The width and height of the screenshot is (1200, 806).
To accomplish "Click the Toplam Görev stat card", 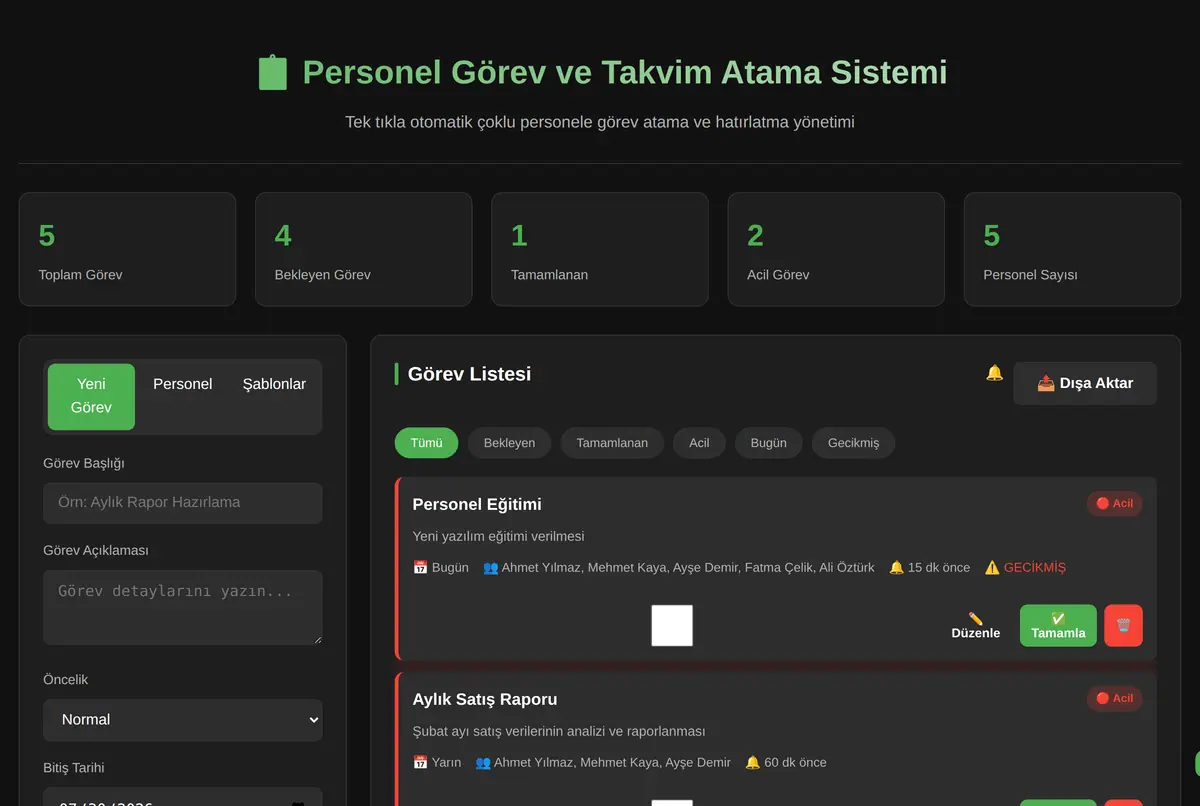I will click(x=127, y=249).
